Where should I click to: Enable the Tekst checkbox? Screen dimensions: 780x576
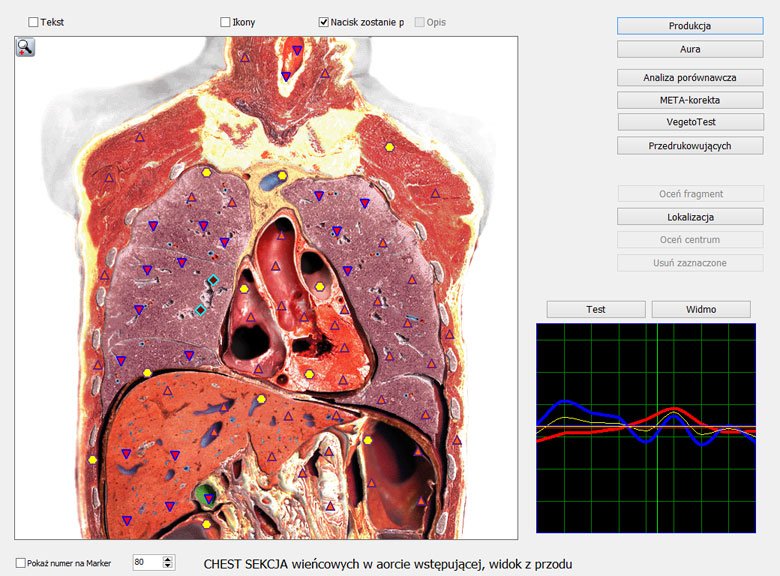[x=34, y=22]
